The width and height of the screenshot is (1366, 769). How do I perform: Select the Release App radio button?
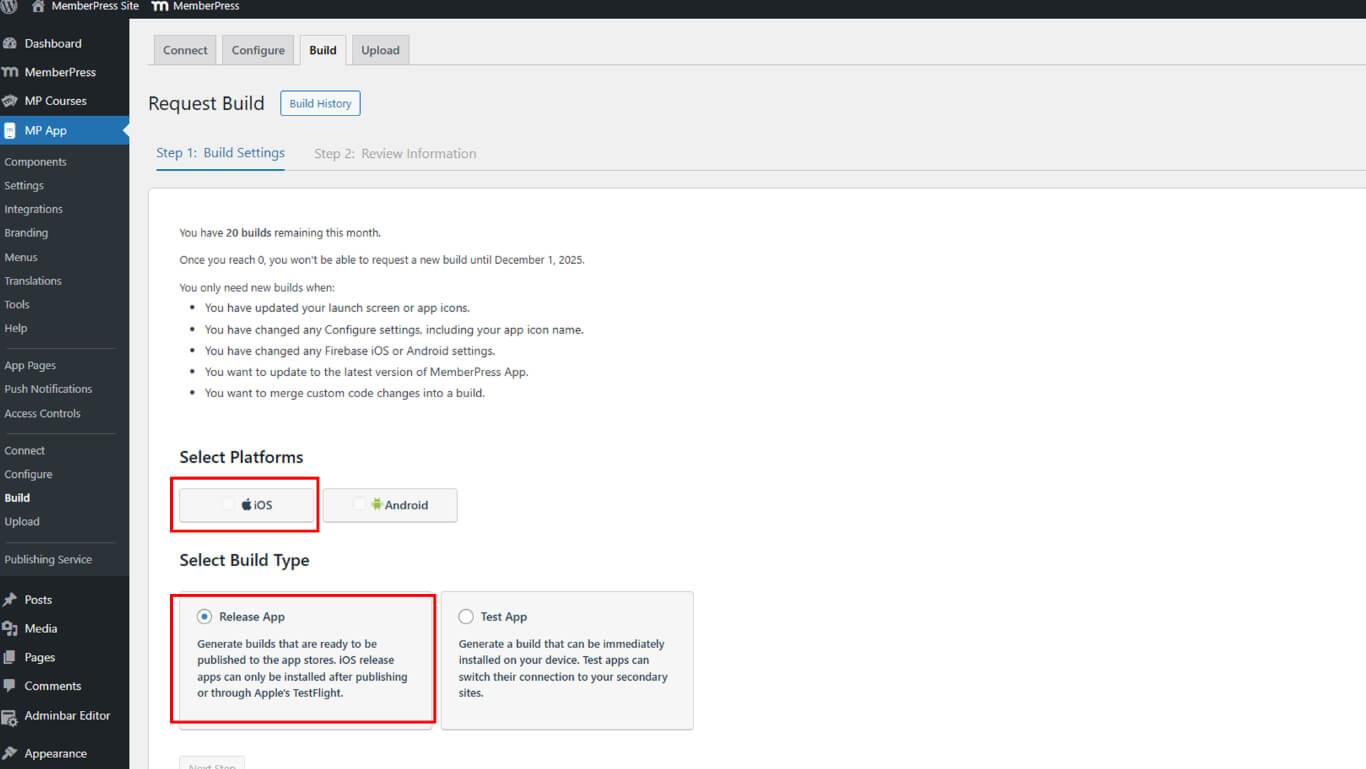(205, 617)
